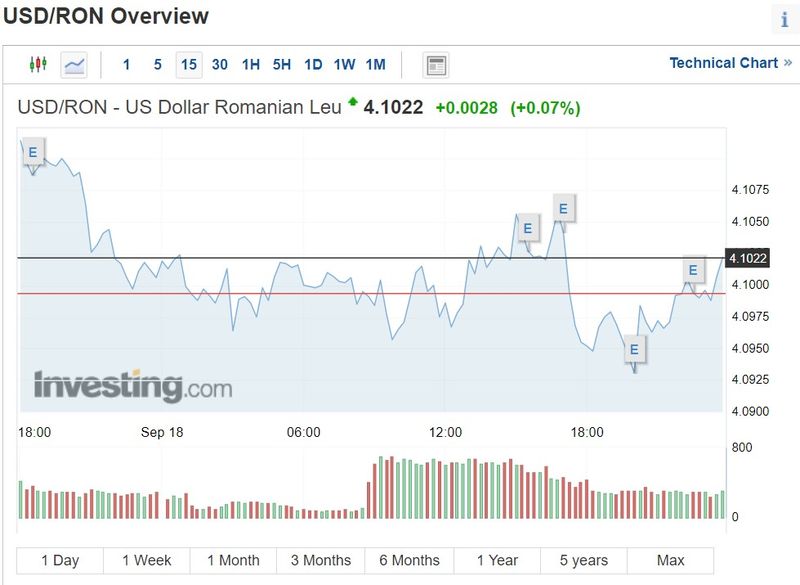
Task: Click the info icon beside the overview title
Action: tap(783, 20)
